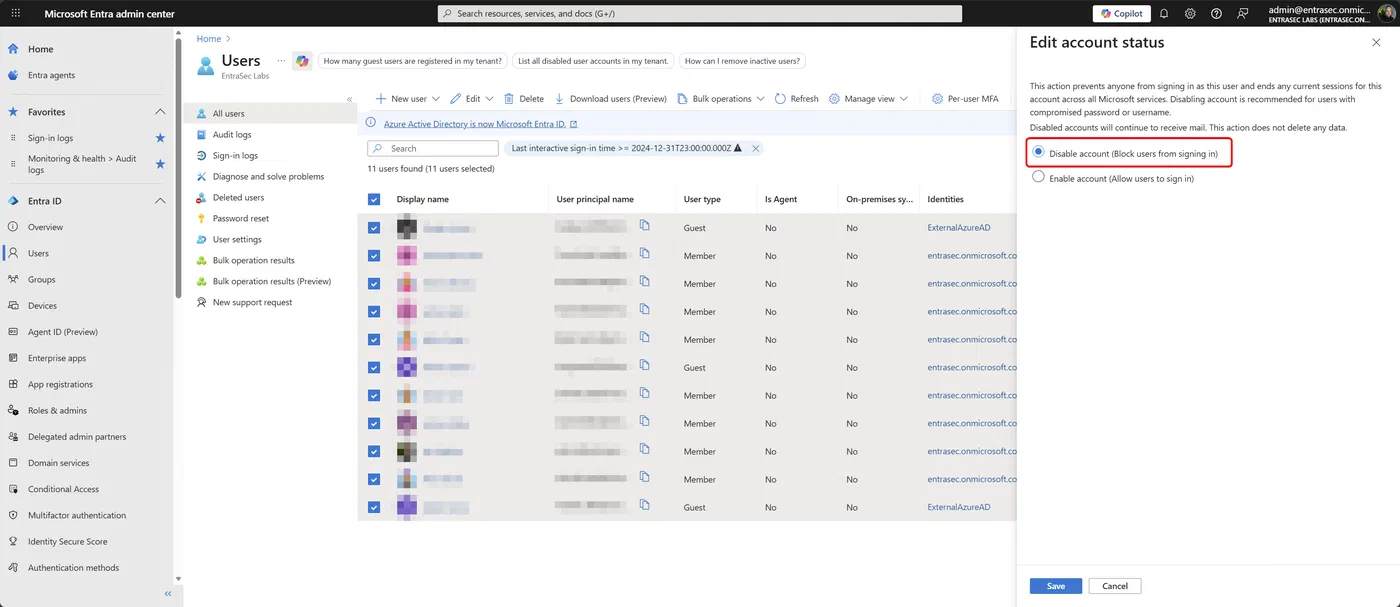
Task: Click the users Search field
Action: (x=433, y=148)
